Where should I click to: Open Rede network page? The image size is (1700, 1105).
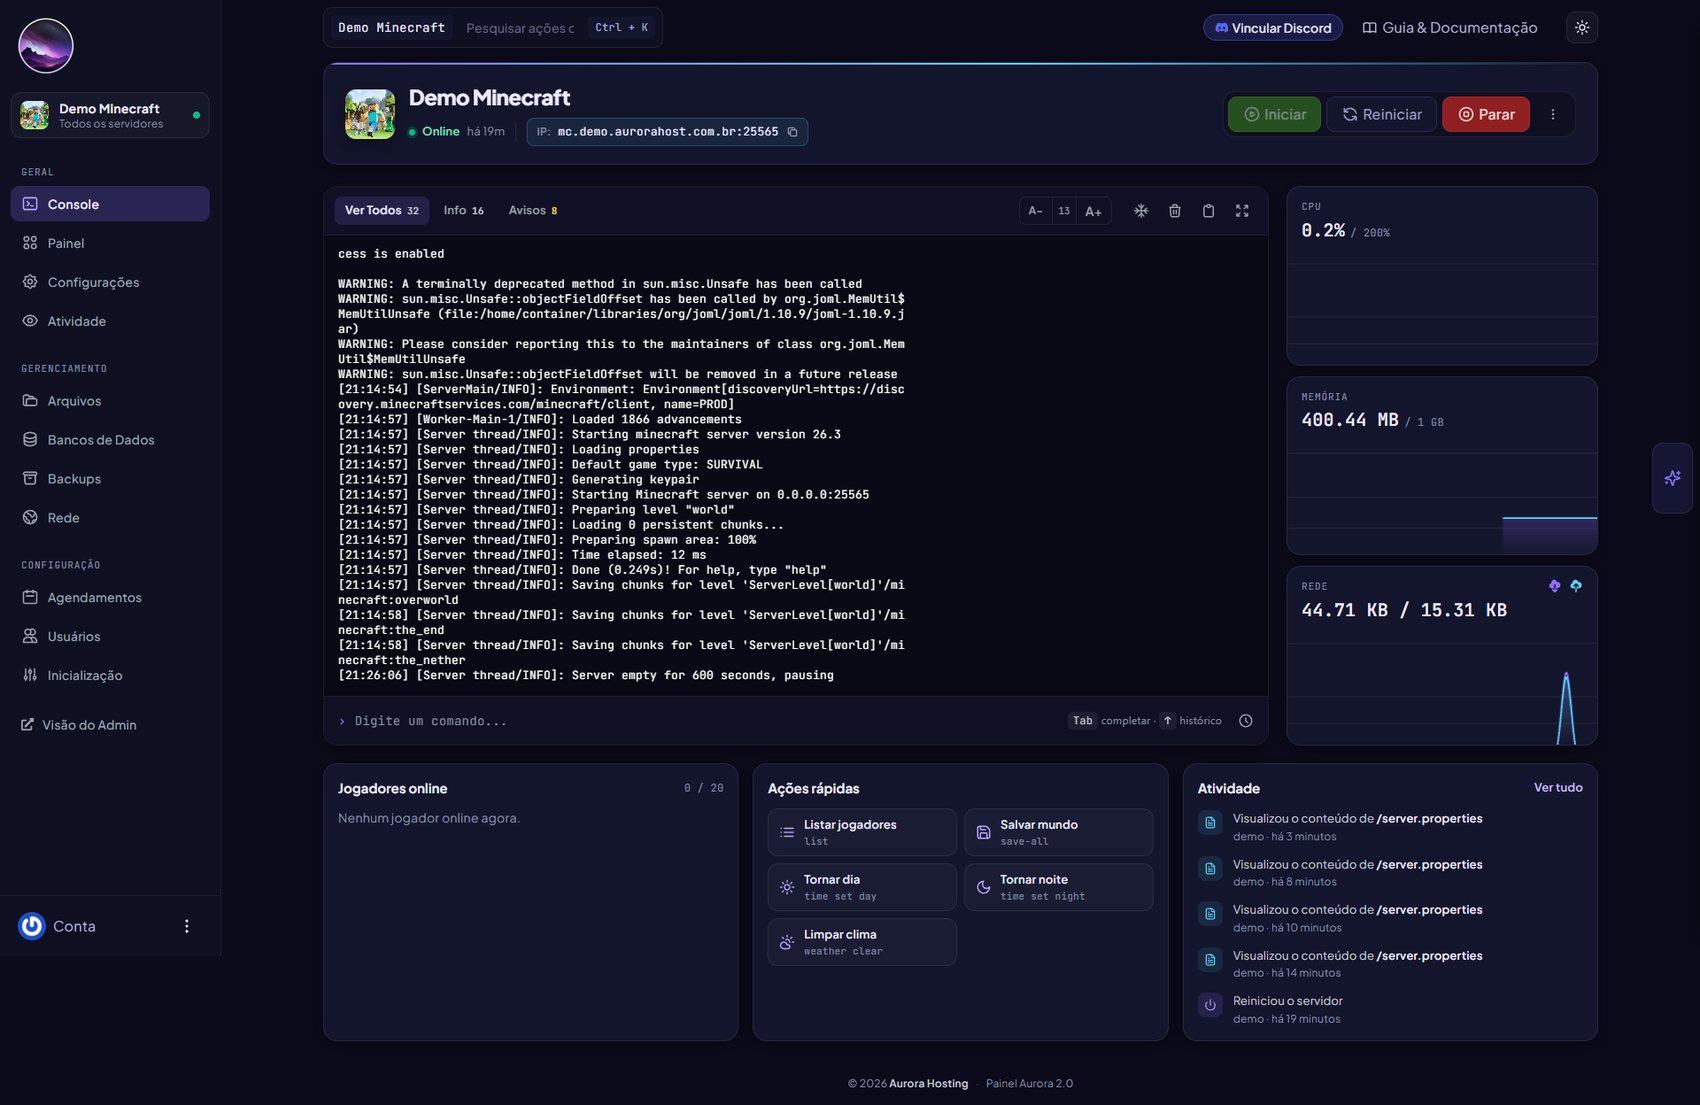pos(110,518)
